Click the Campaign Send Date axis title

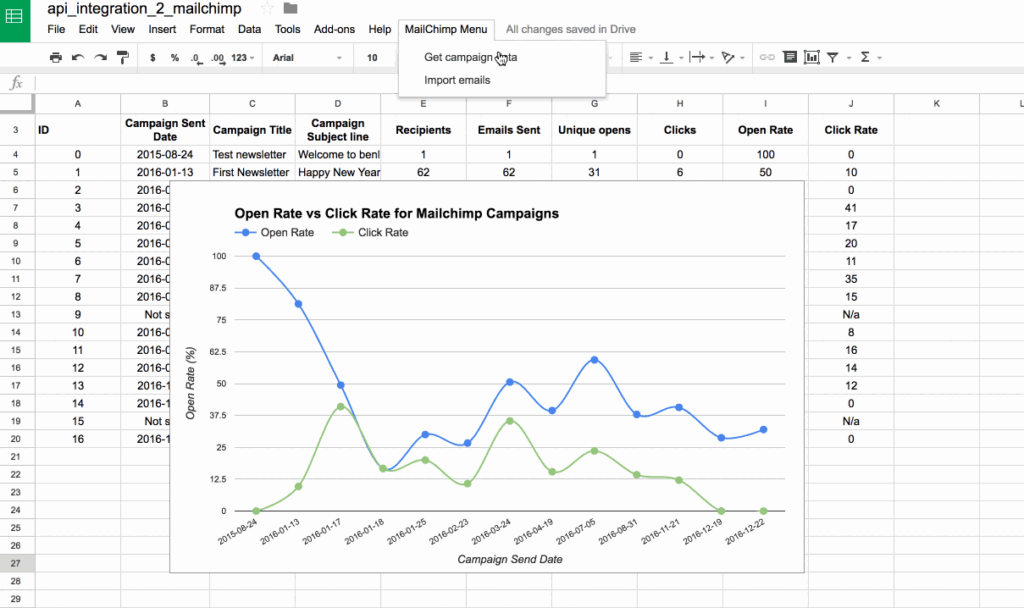pos(509,559)
